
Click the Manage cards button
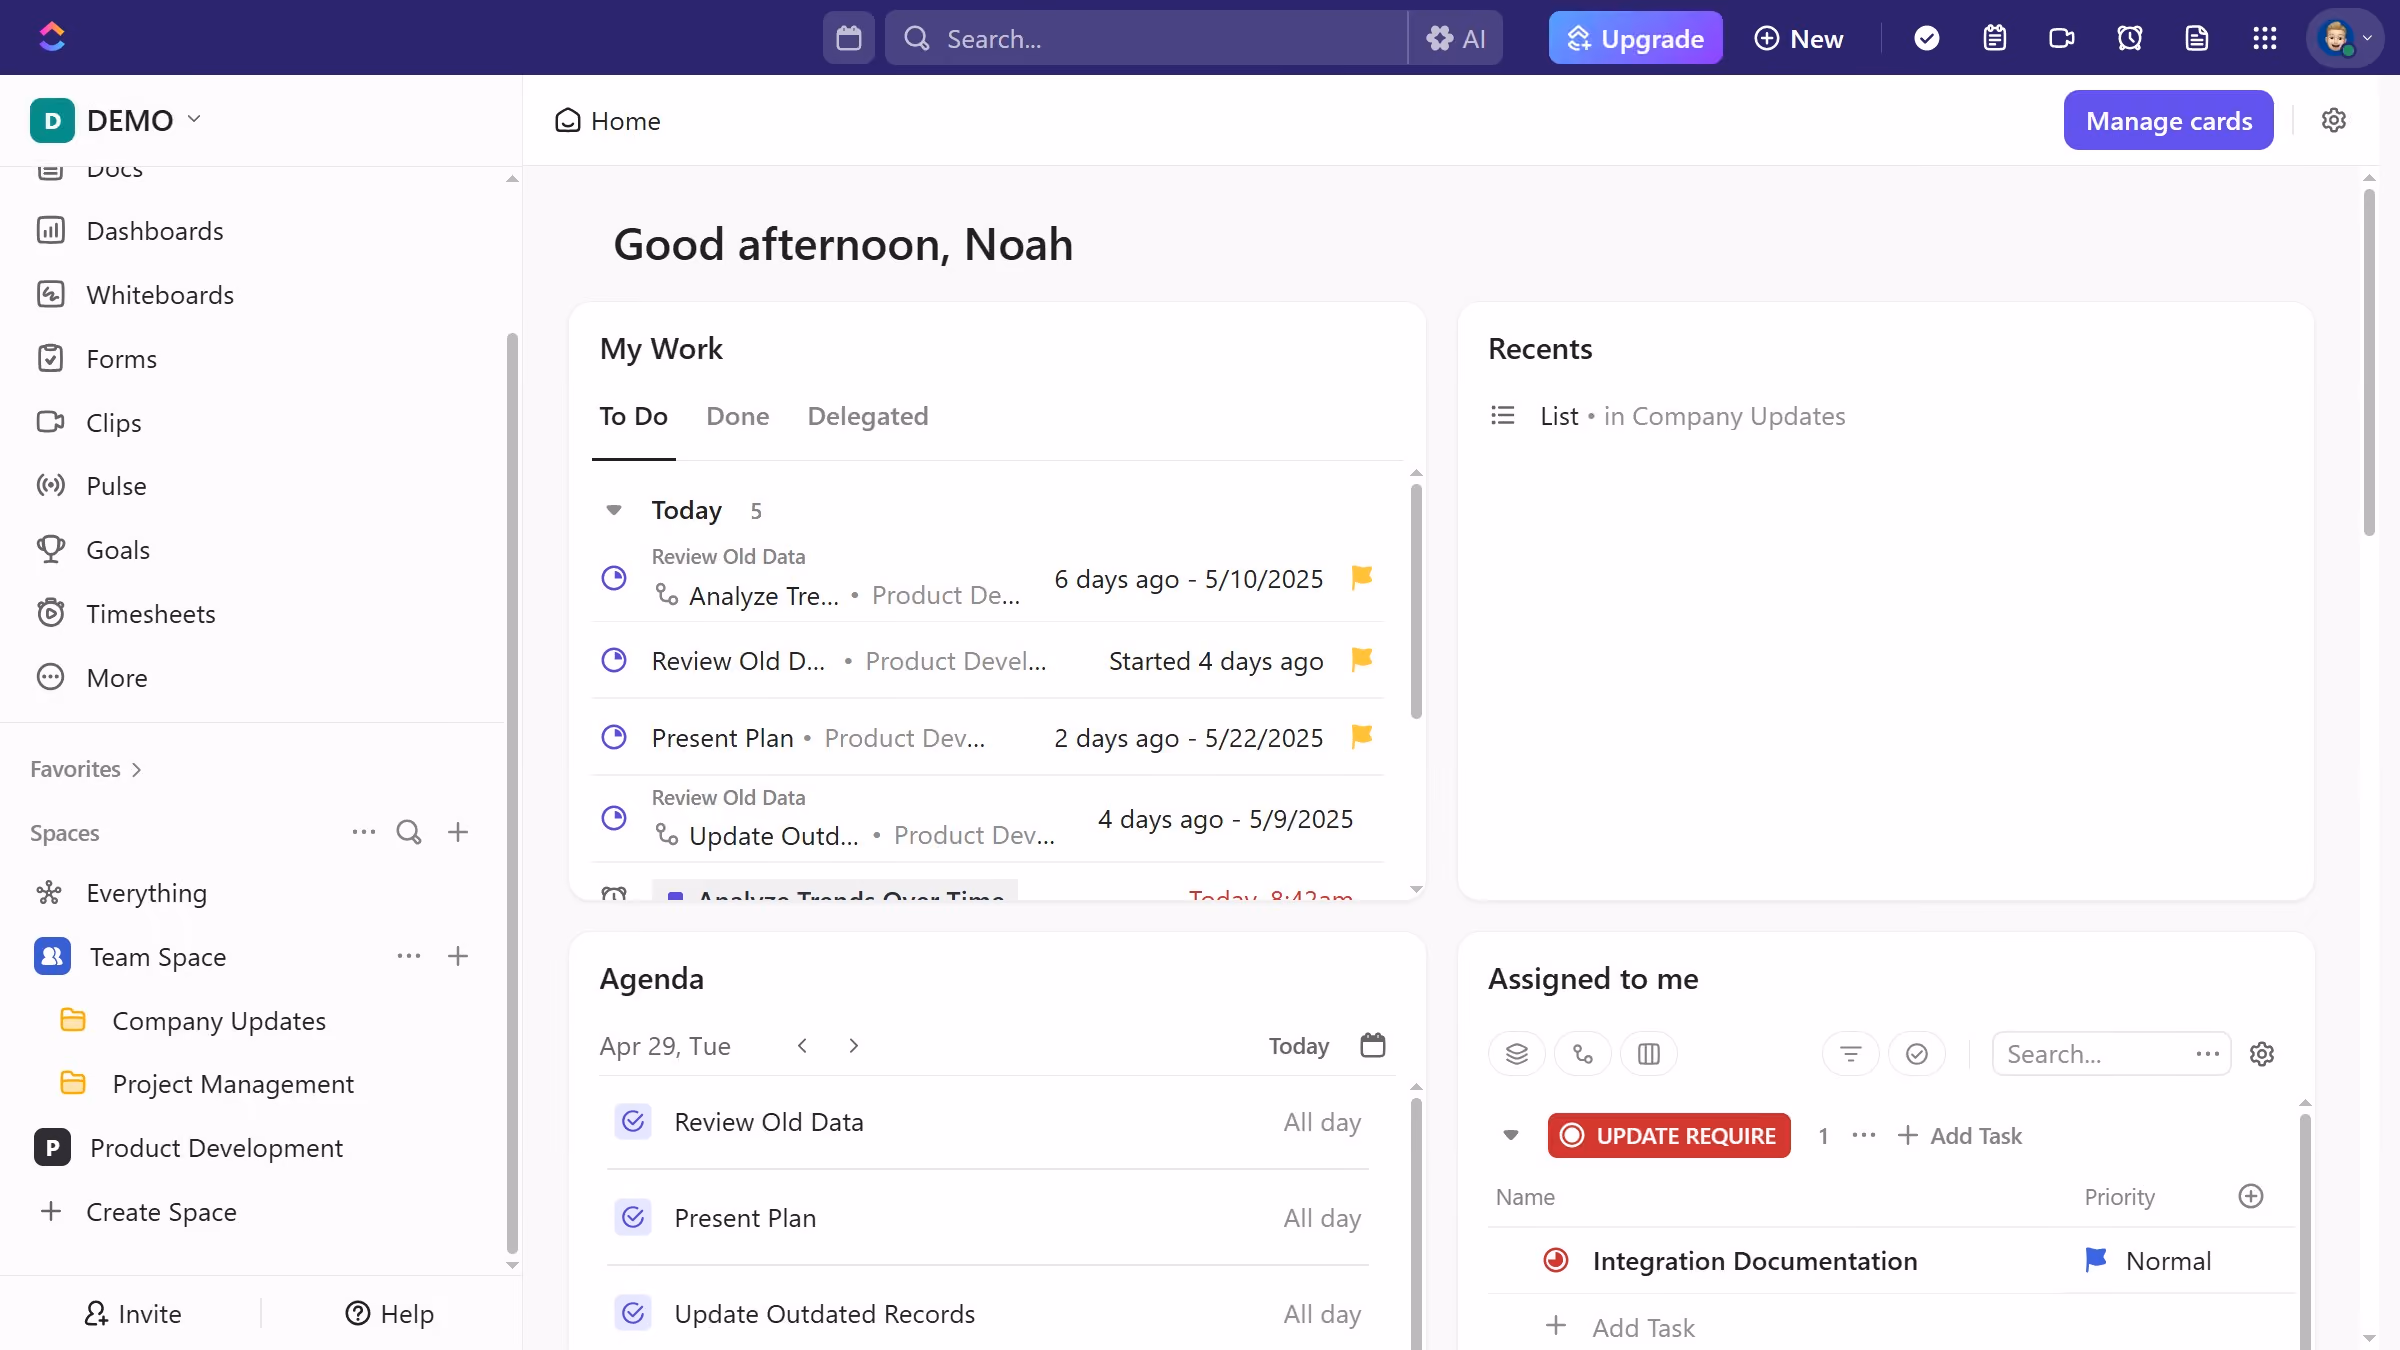coord(2169,120)
